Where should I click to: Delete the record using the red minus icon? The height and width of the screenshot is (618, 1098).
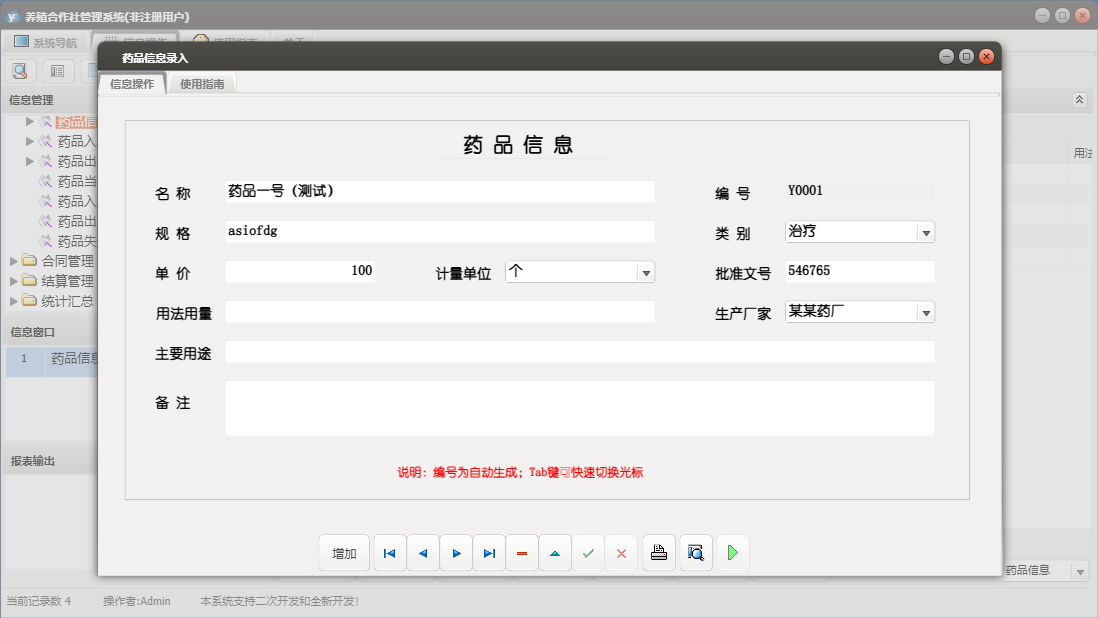click(x=522, y=552)
